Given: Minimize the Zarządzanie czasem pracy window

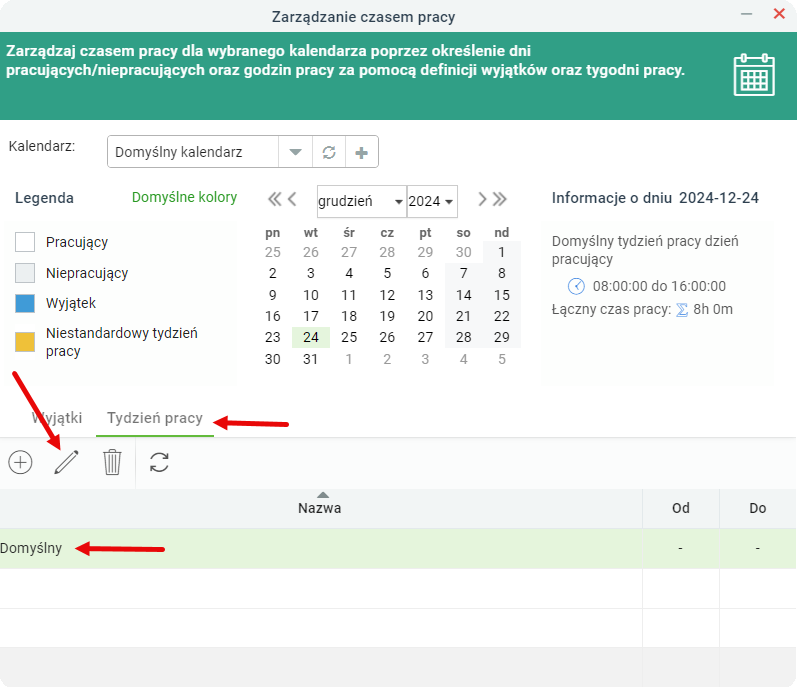Looking at the screenshot, I should tap(746, 14).
